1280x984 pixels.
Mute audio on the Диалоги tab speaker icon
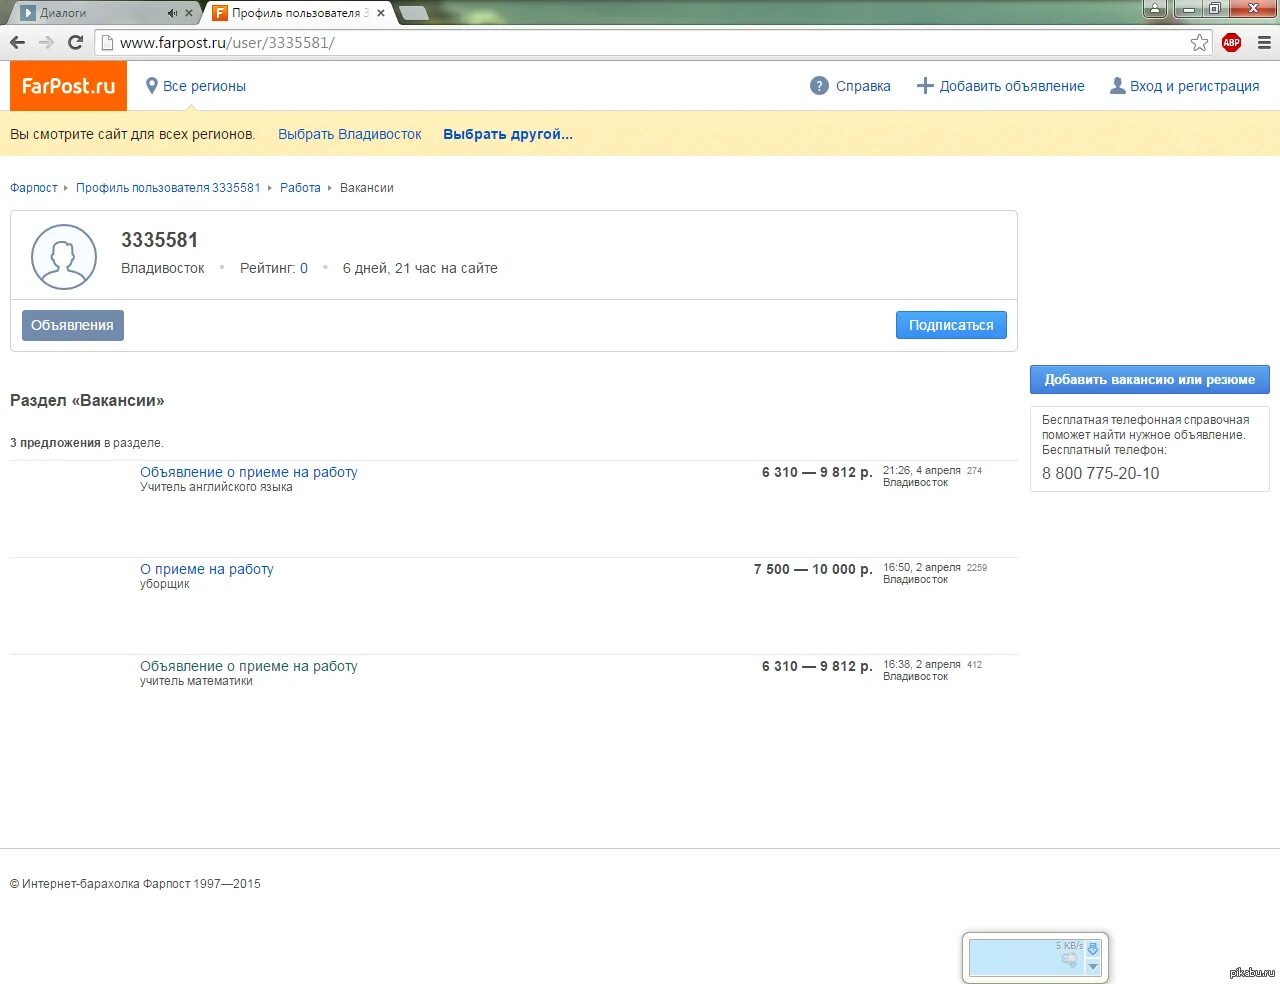click(172, 13)
